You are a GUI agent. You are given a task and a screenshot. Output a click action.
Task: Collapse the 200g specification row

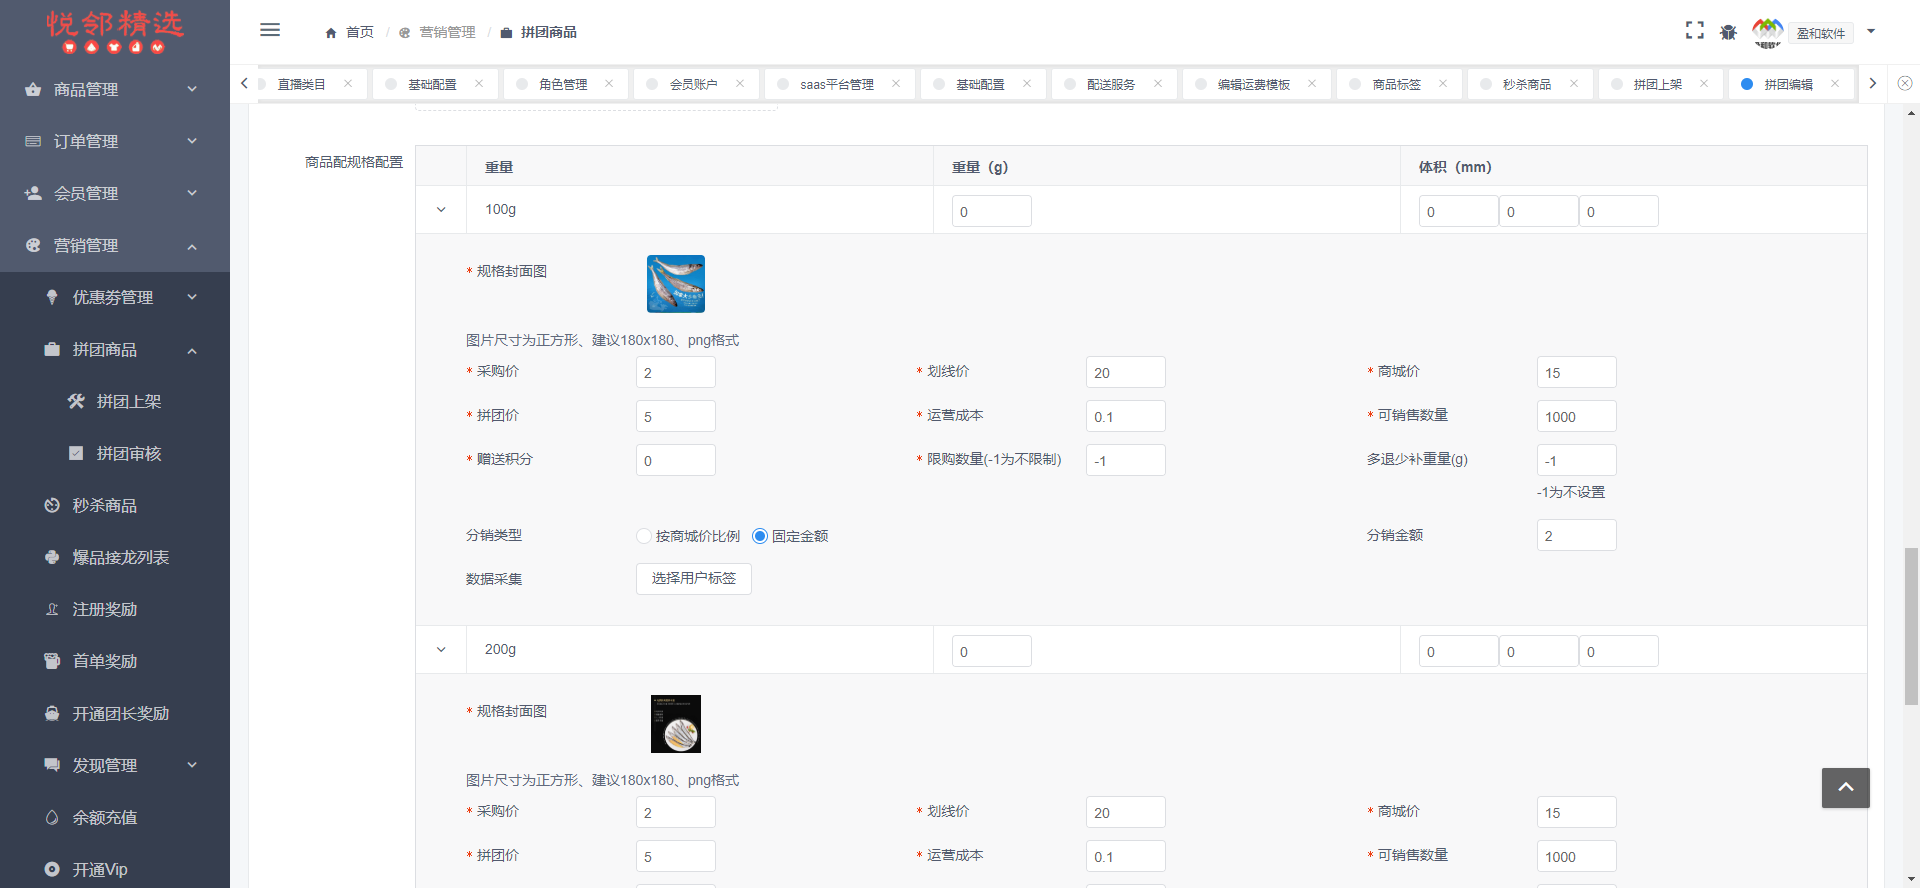441,650
